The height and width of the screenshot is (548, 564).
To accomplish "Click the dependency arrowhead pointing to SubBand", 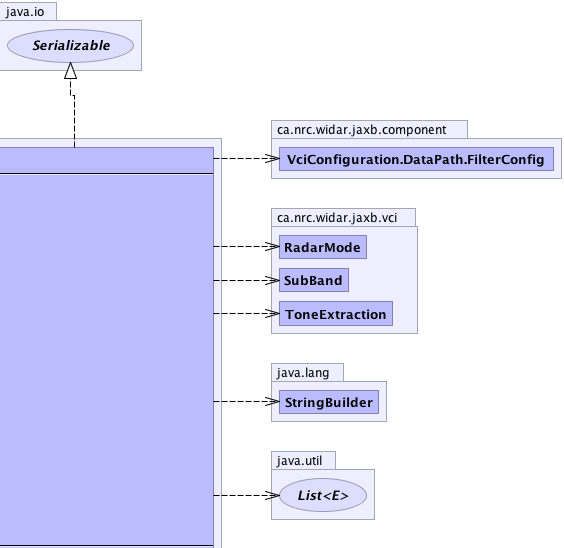I will [x=272, y=280].
